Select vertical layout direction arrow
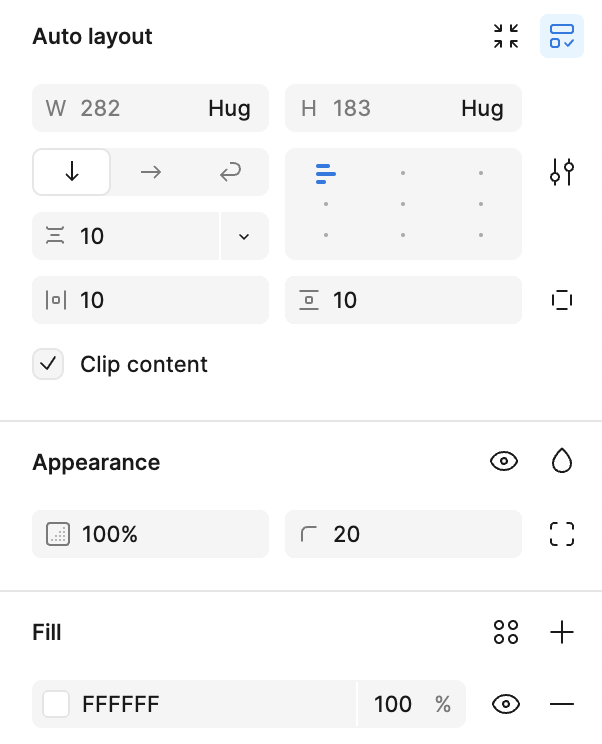 (x=72, y=172)
